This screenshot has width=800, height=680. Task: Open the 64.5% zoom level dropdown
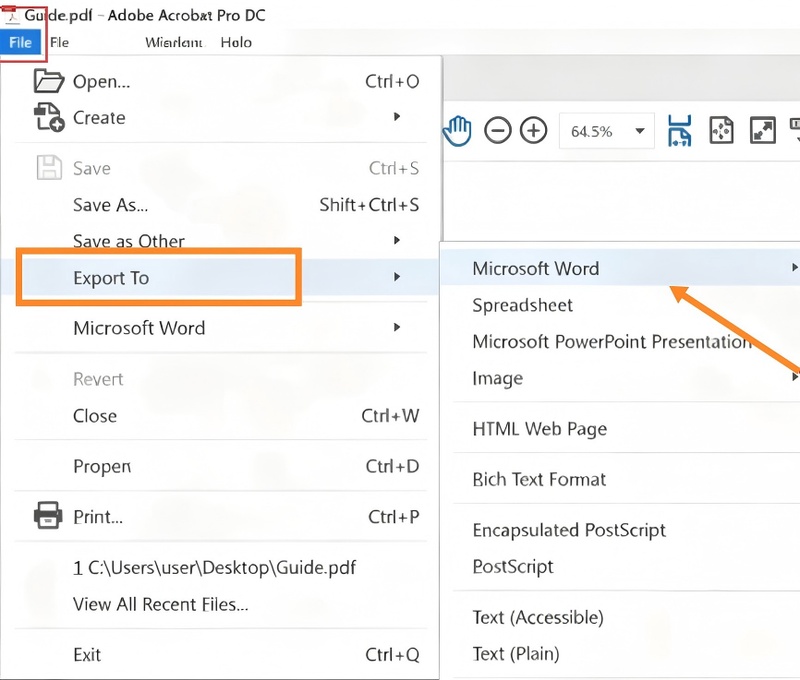click(x=640, y=131)
